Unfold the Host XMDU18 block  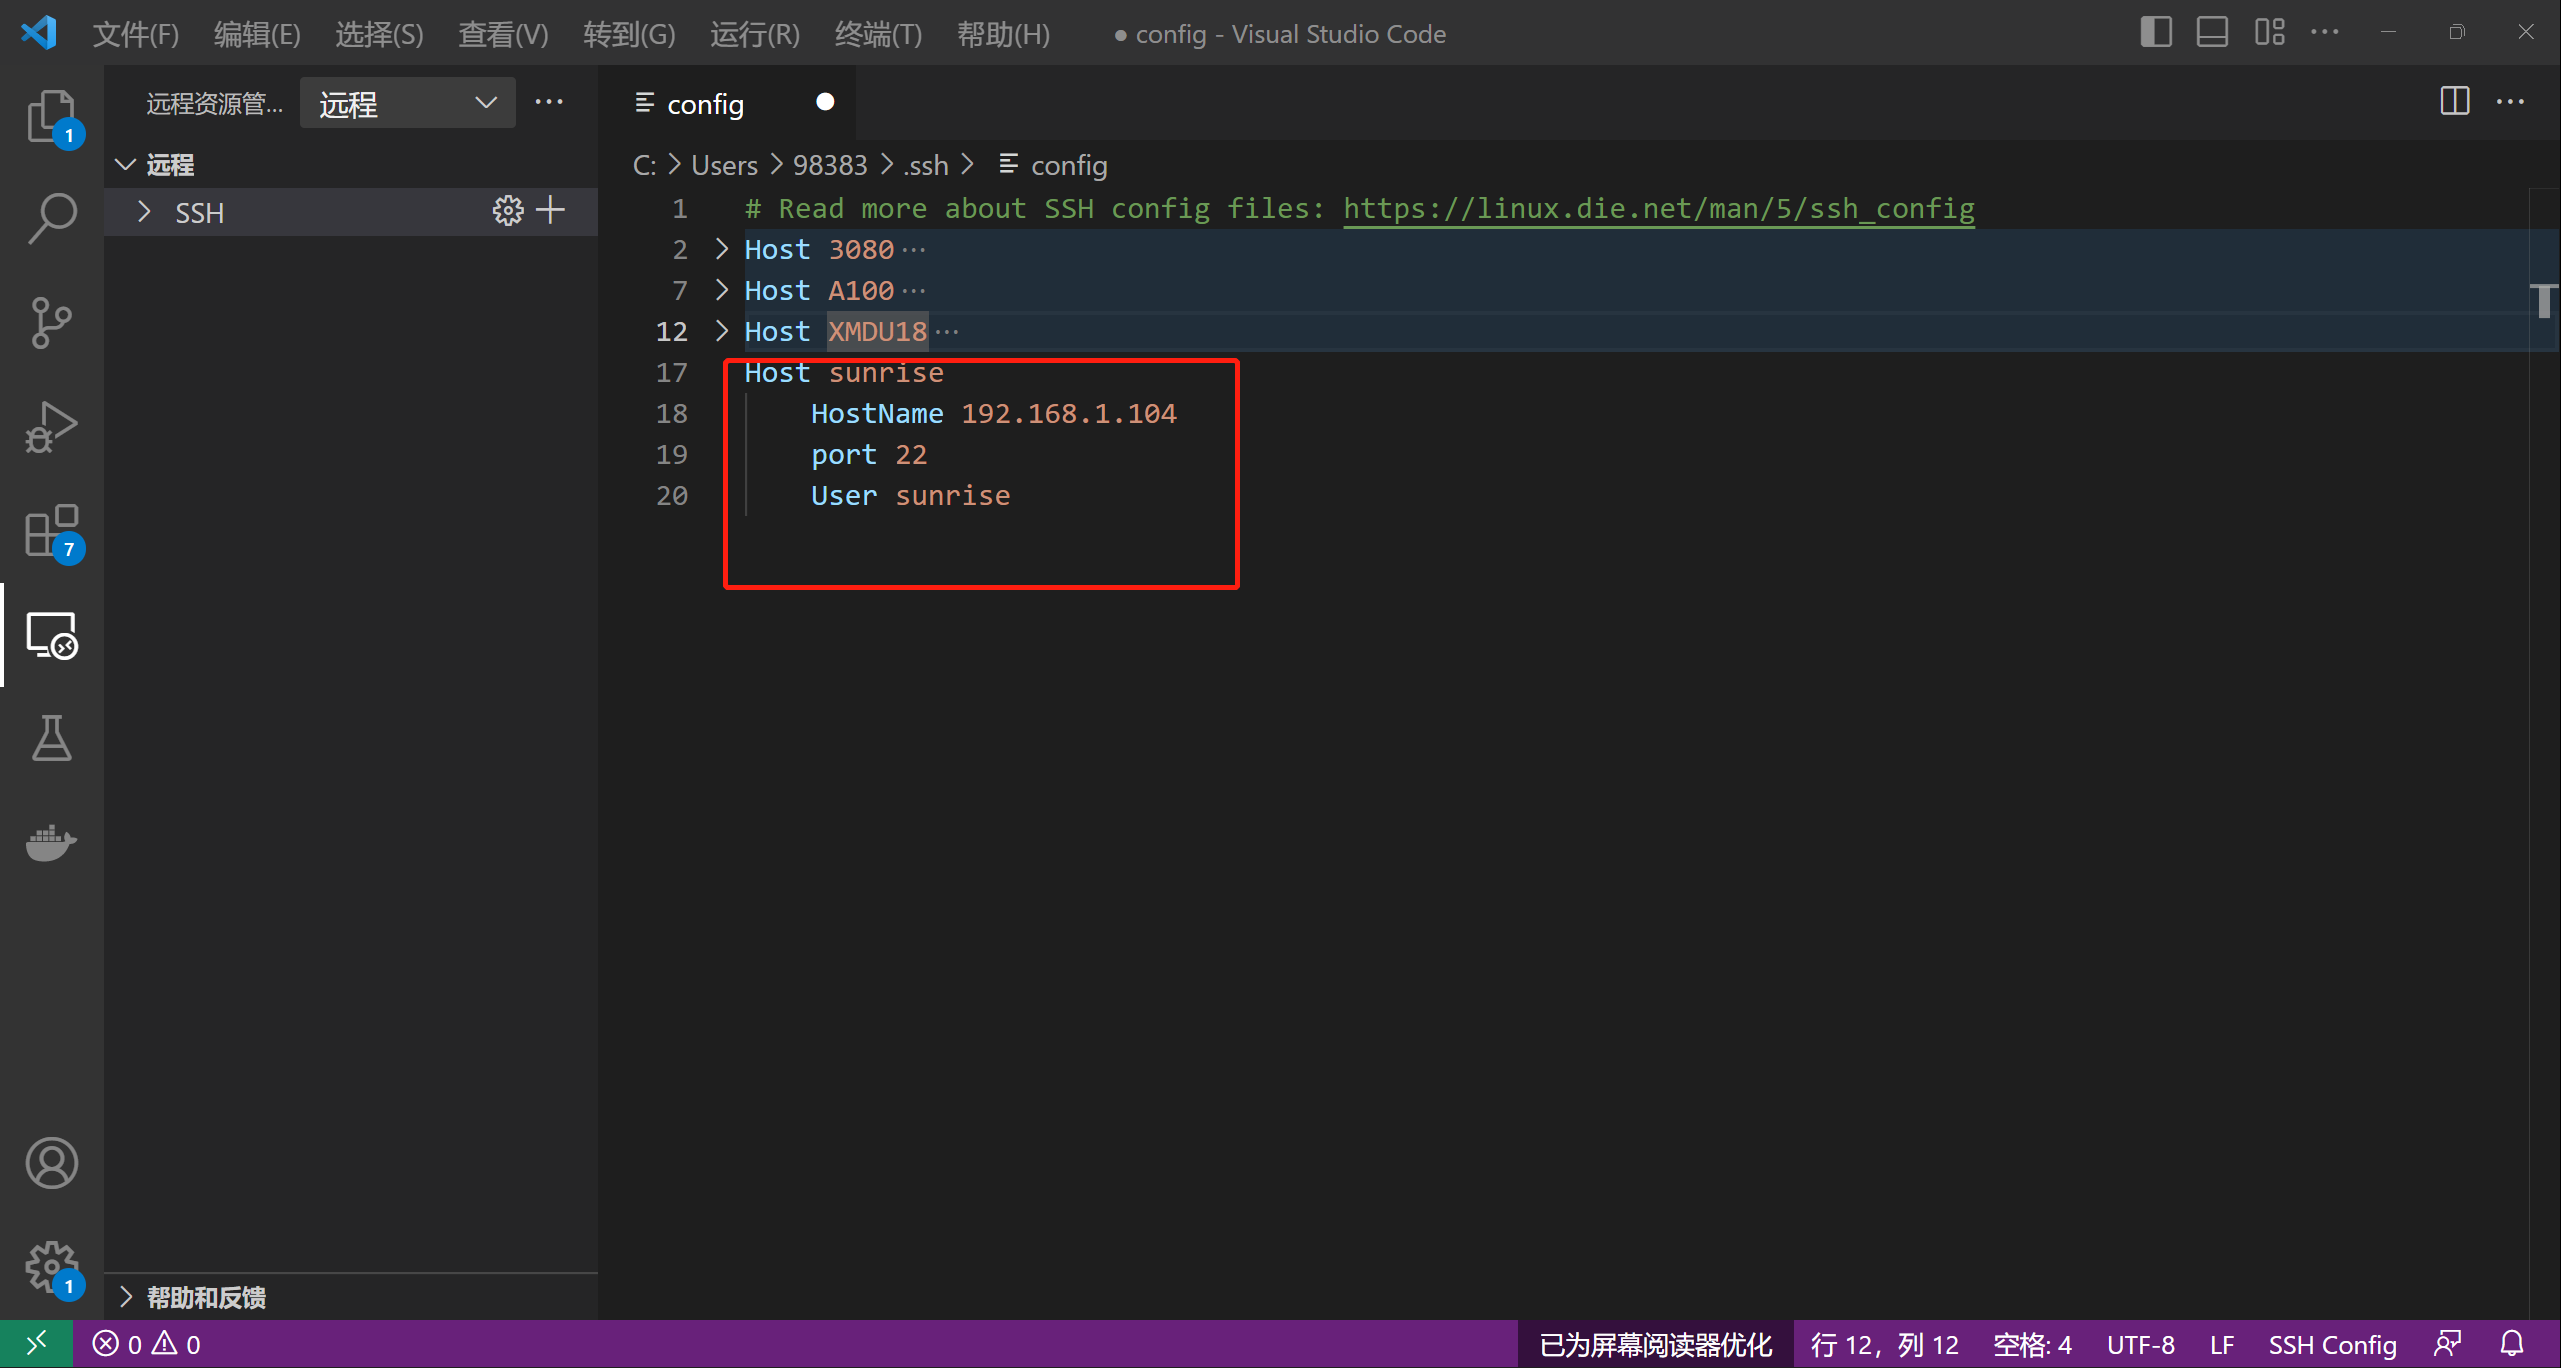coord(722,331)
